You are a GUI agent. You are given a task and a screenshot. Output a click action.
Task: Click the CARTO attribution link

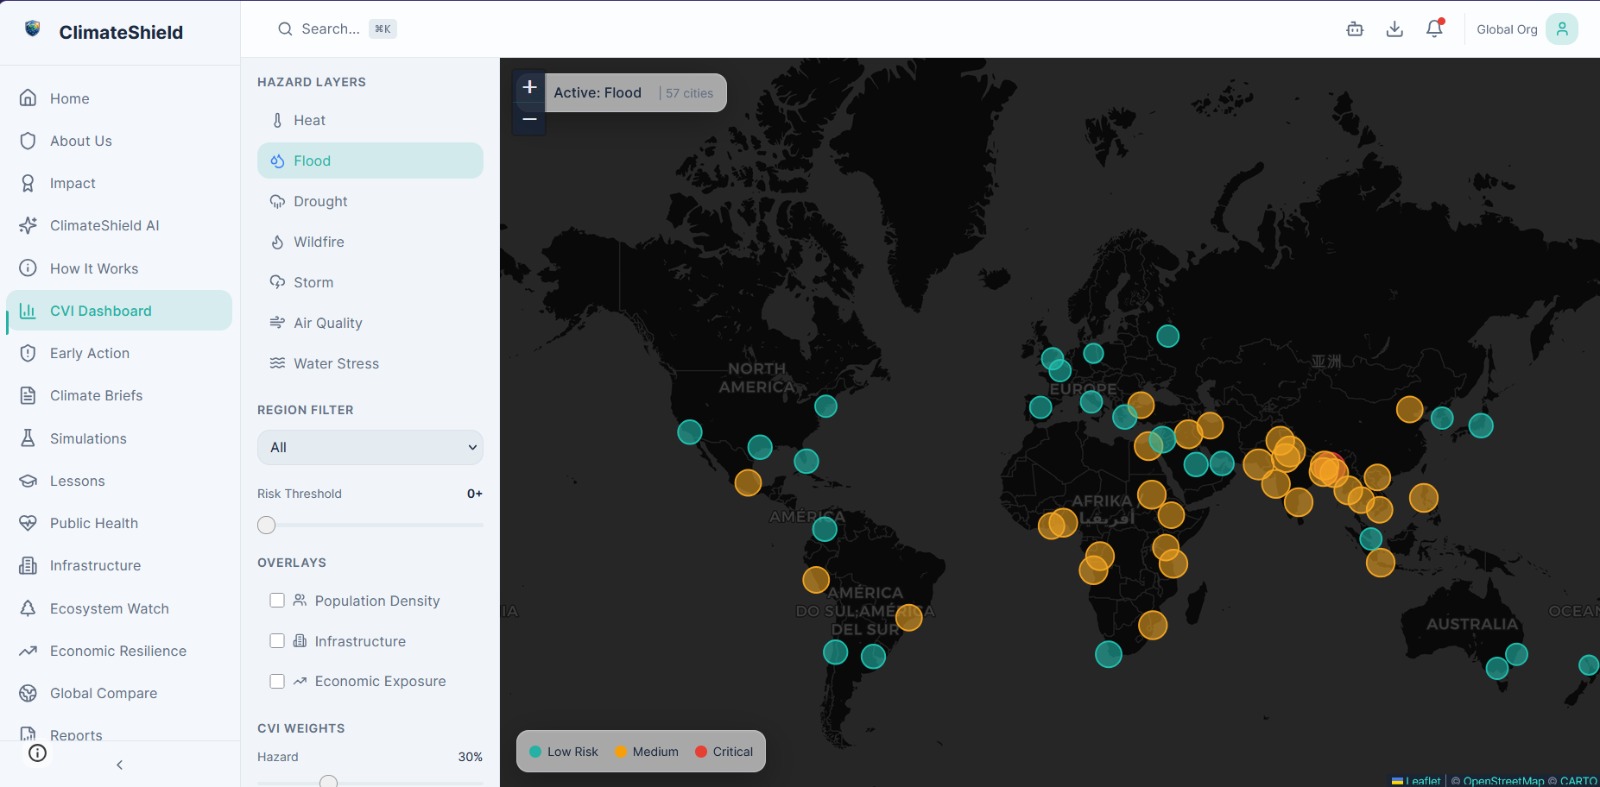click(1578, 781)
